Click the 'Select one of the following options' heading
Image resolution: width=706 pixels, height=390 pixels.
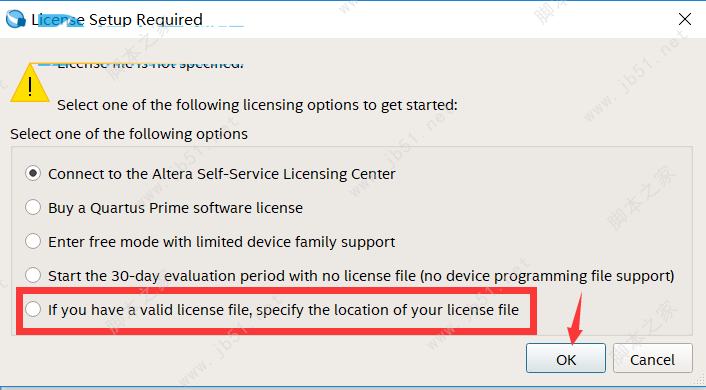point(129,134)
